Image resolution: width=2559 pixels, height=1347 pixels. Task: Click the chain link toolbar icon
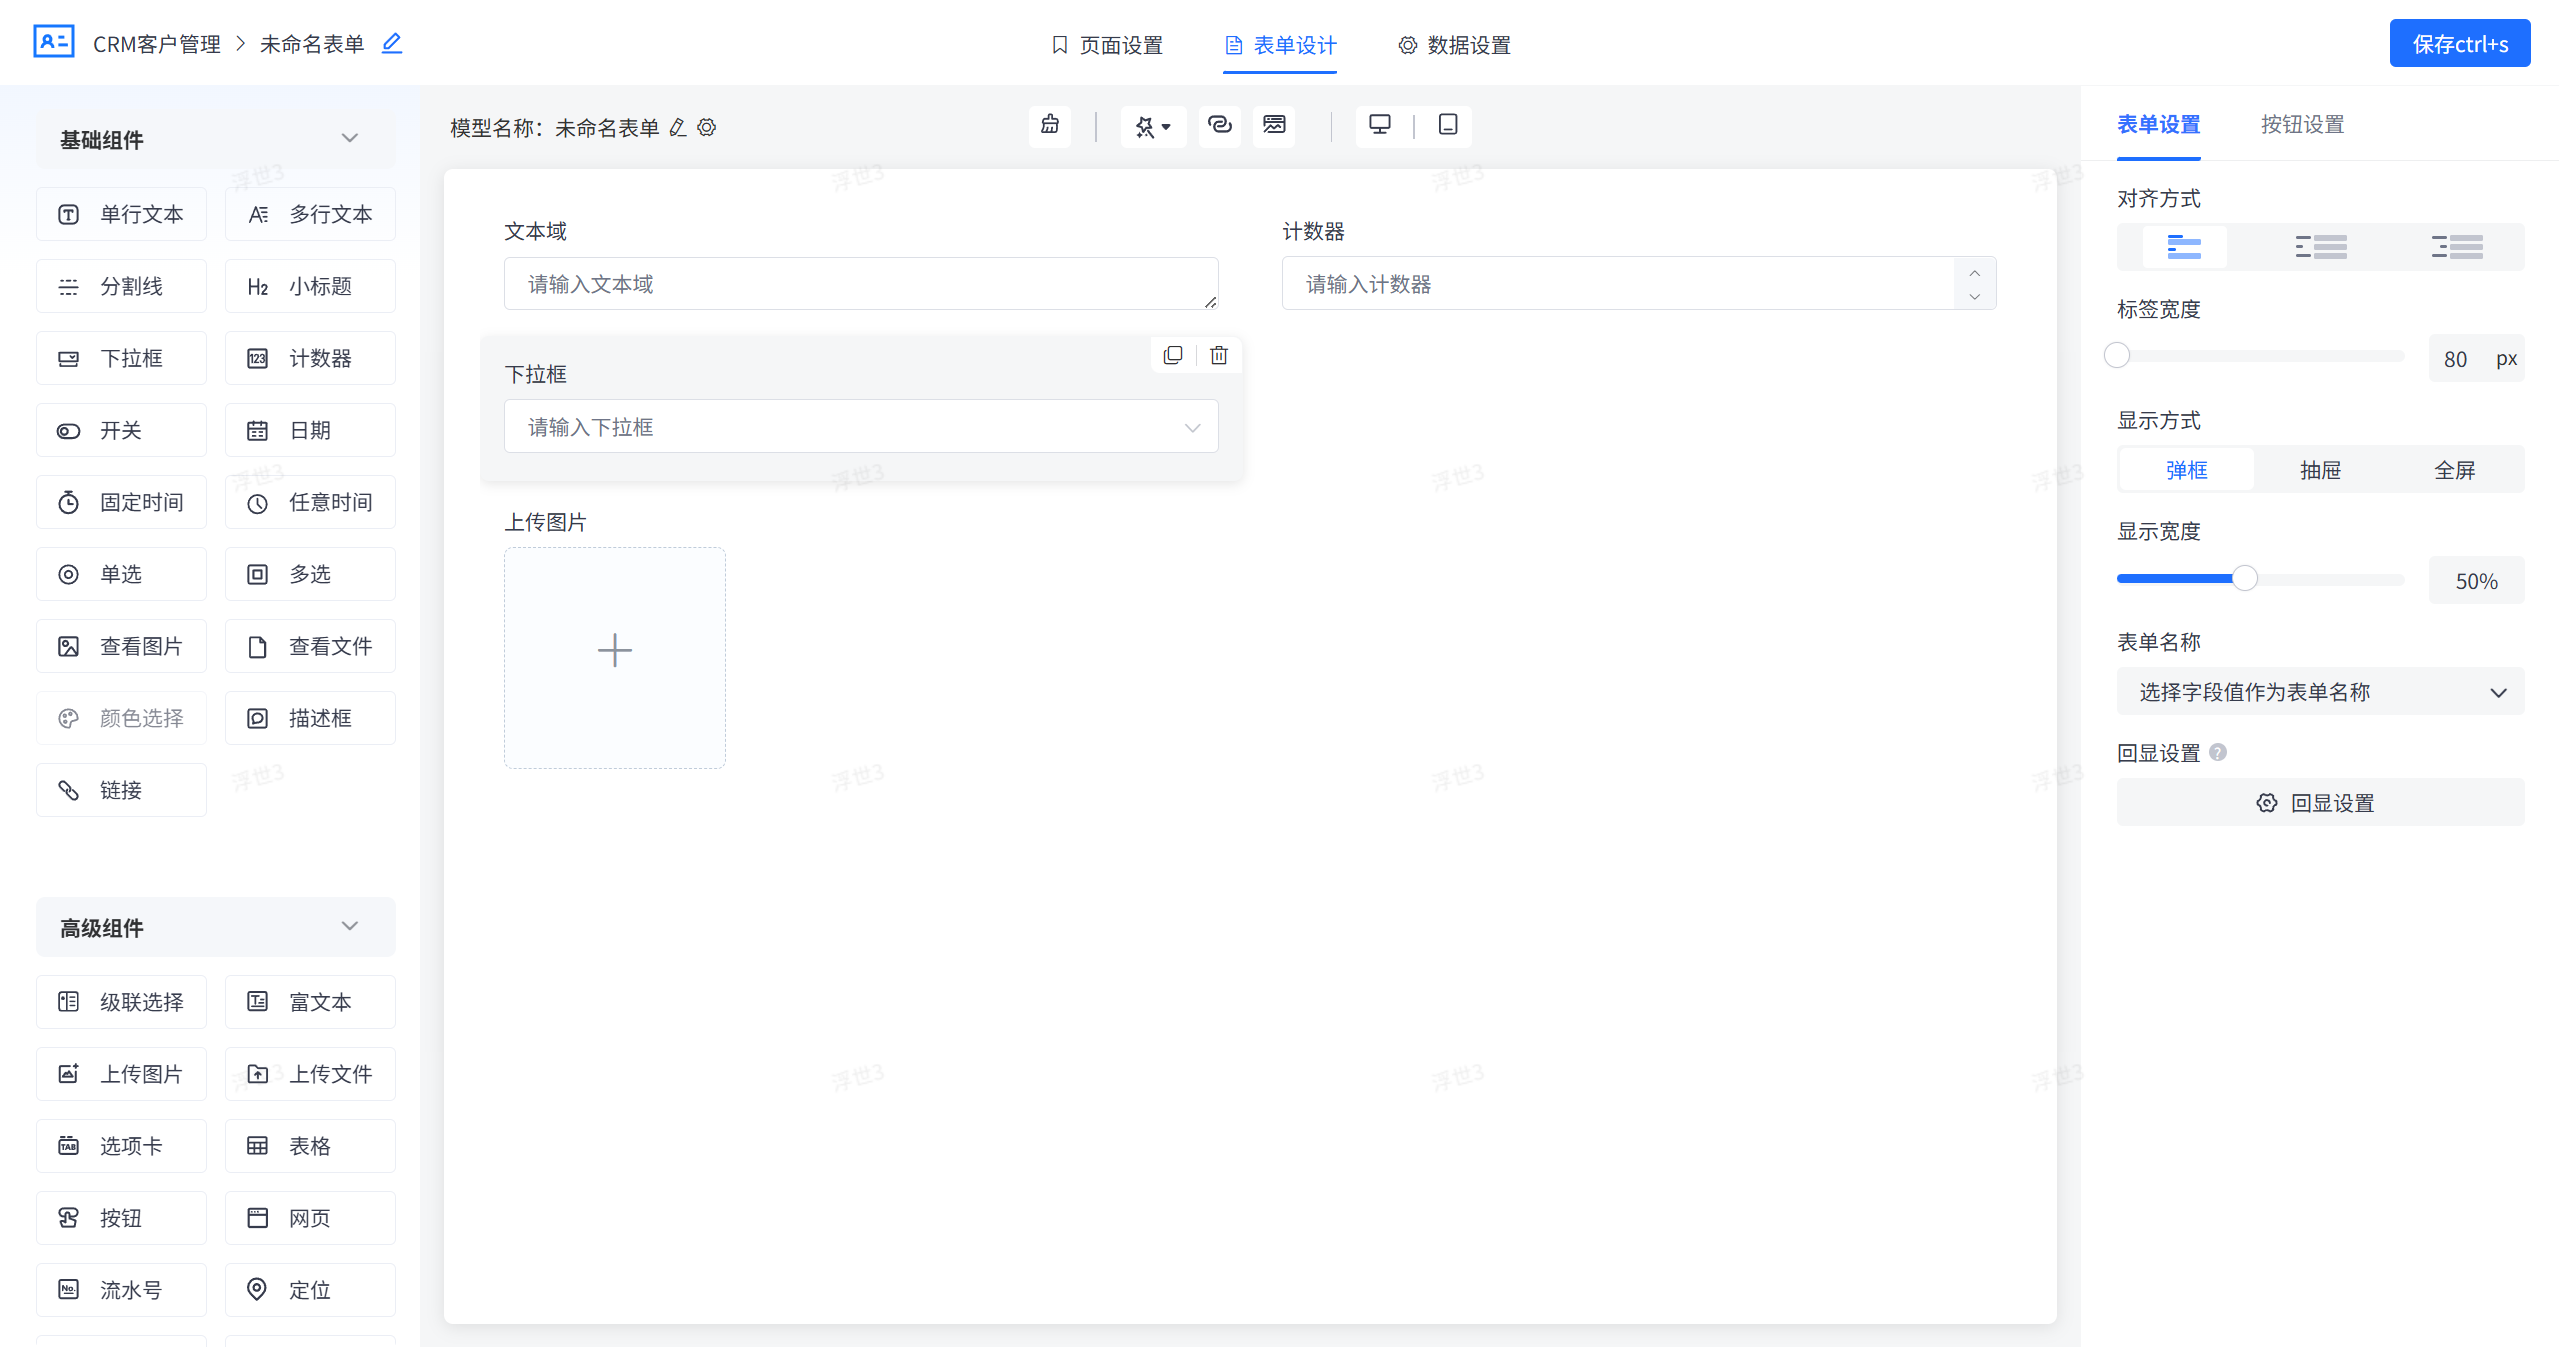coord(1220,125)
